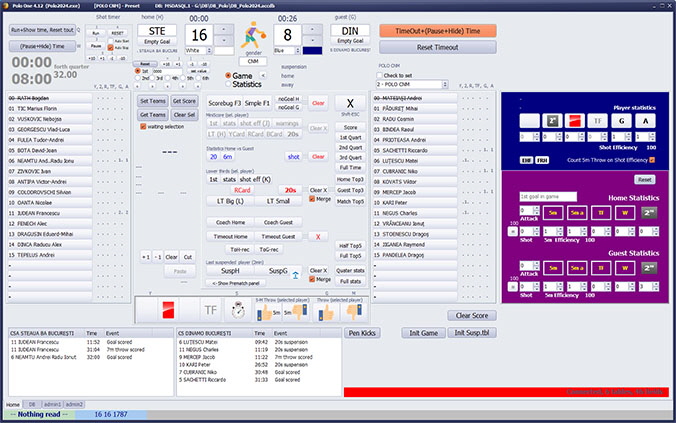The image size is (676, 423).
Task: Click the G button in Player statistics
Action: point(621,121)
